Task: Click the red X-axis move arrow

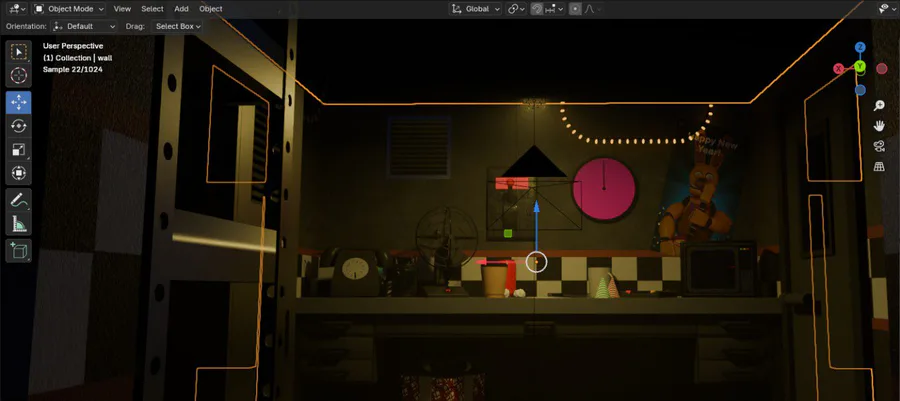Action: (483, 262)
